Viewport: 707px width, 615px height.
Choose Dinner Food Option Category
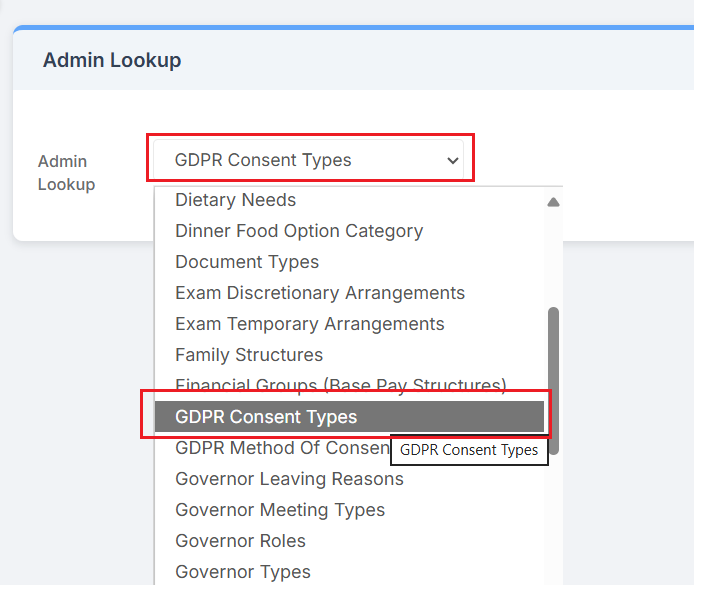click(x=298, y=231)
